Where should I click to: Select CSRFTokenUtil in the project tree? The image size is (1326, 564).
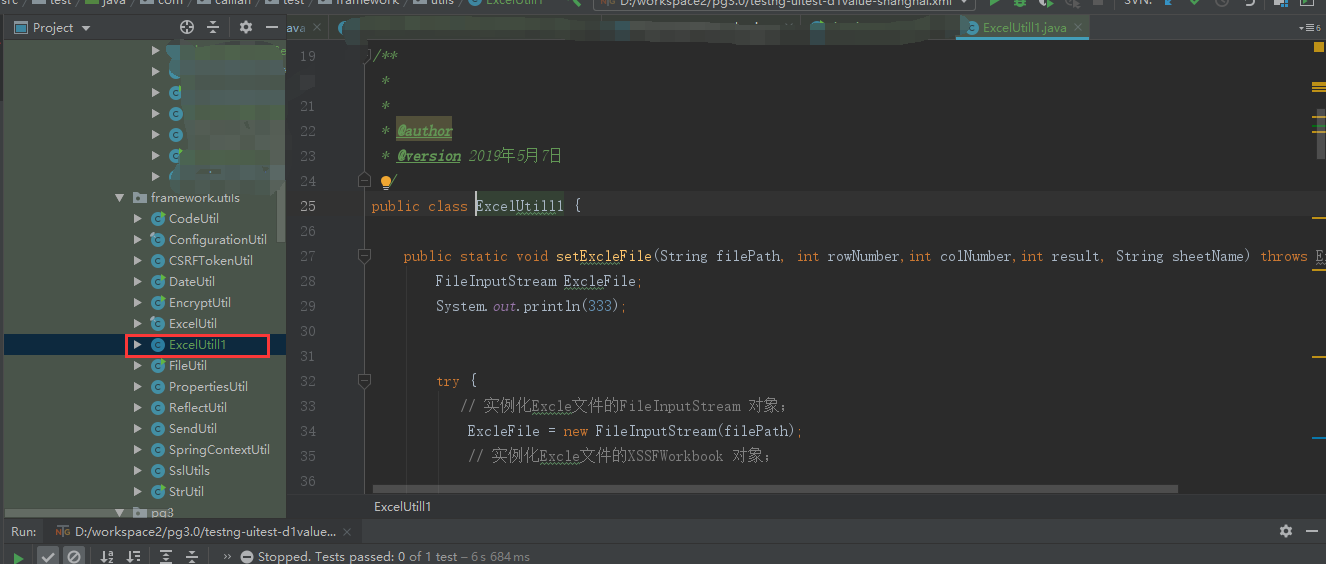pos(211,261)
